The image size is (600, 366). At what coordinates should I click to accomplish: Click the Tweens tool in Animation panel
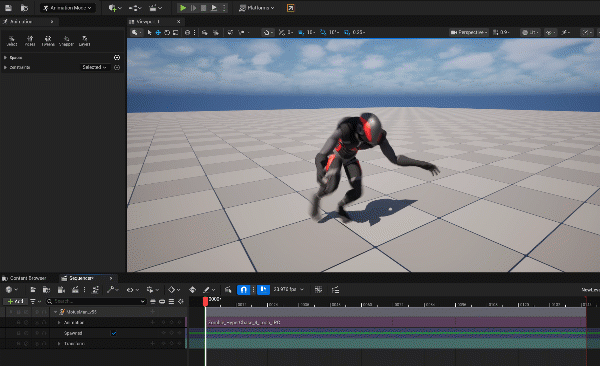pyautogui.click(x=48, y=41)
